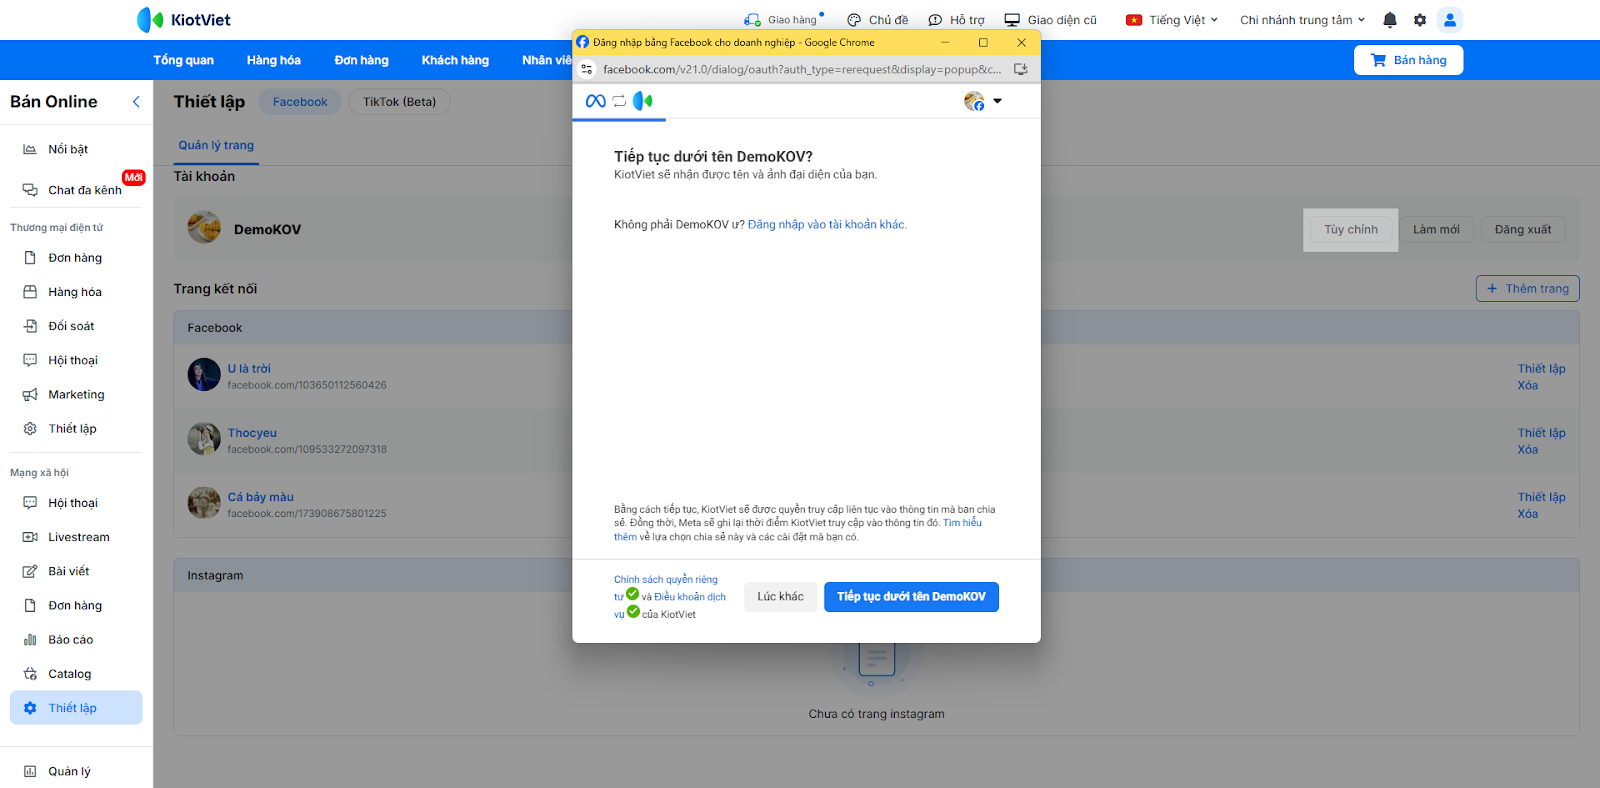The image size is (1600, 788).
Task: Click Xóa for U là trời
Action: [1527, 386]
